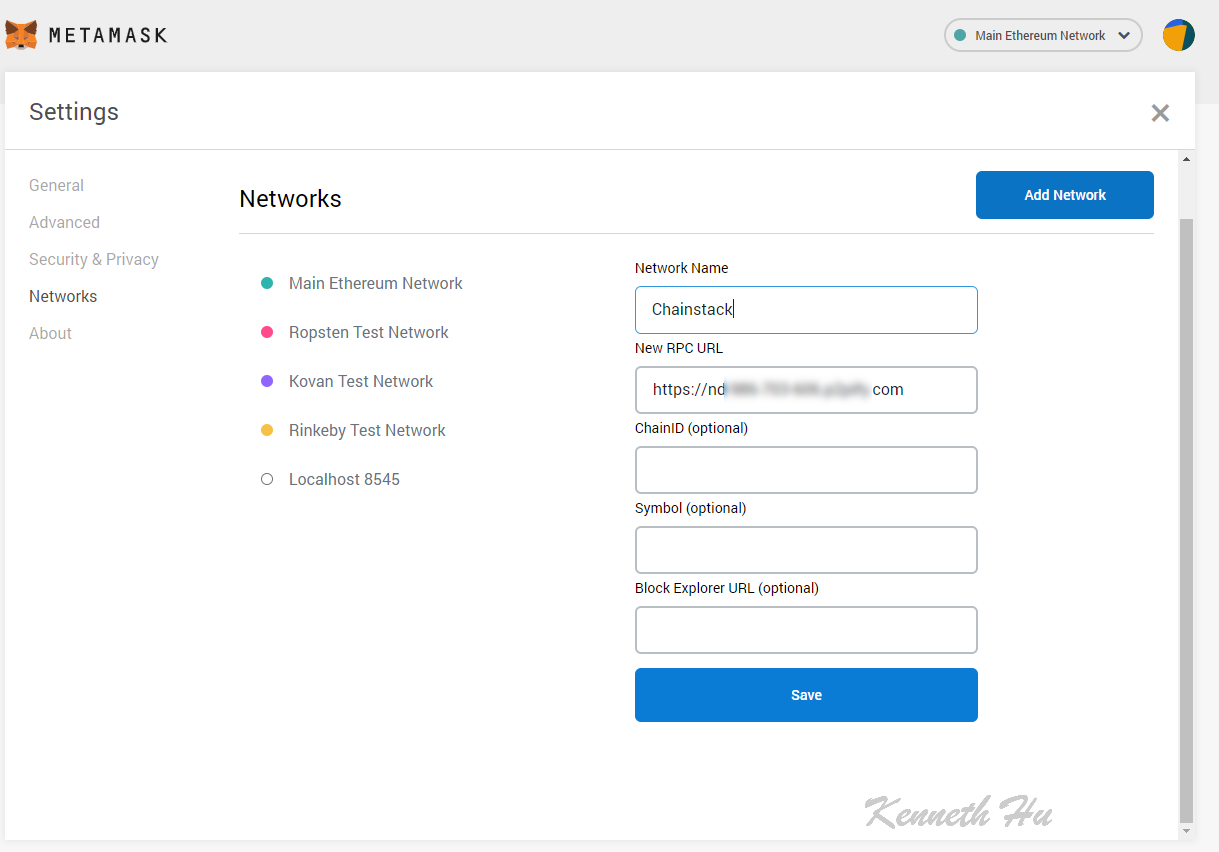
Task: Click the scrollbar up arrow
Action: point(1187,159)
